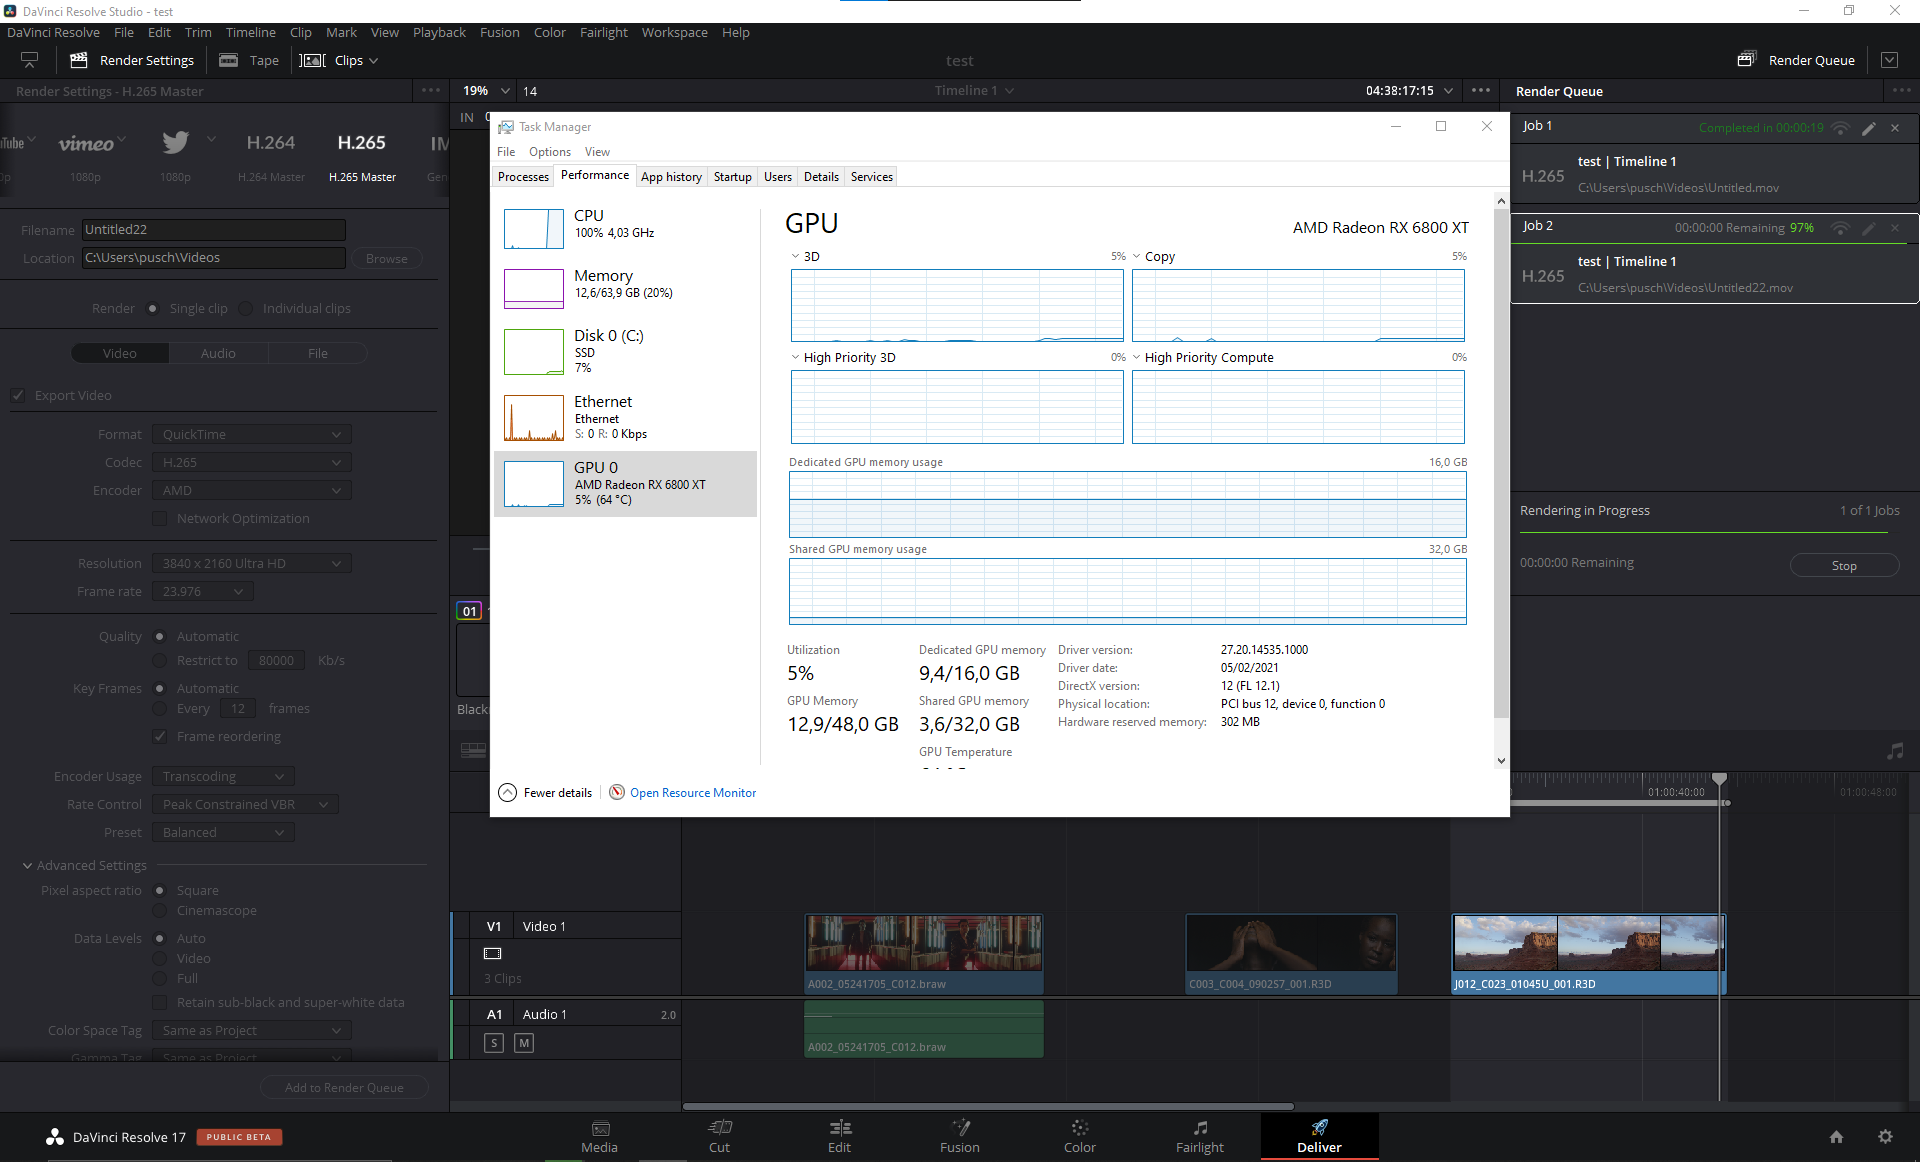
Task: Open the Codec dropdown showing H.265
Action: (252, 462)
